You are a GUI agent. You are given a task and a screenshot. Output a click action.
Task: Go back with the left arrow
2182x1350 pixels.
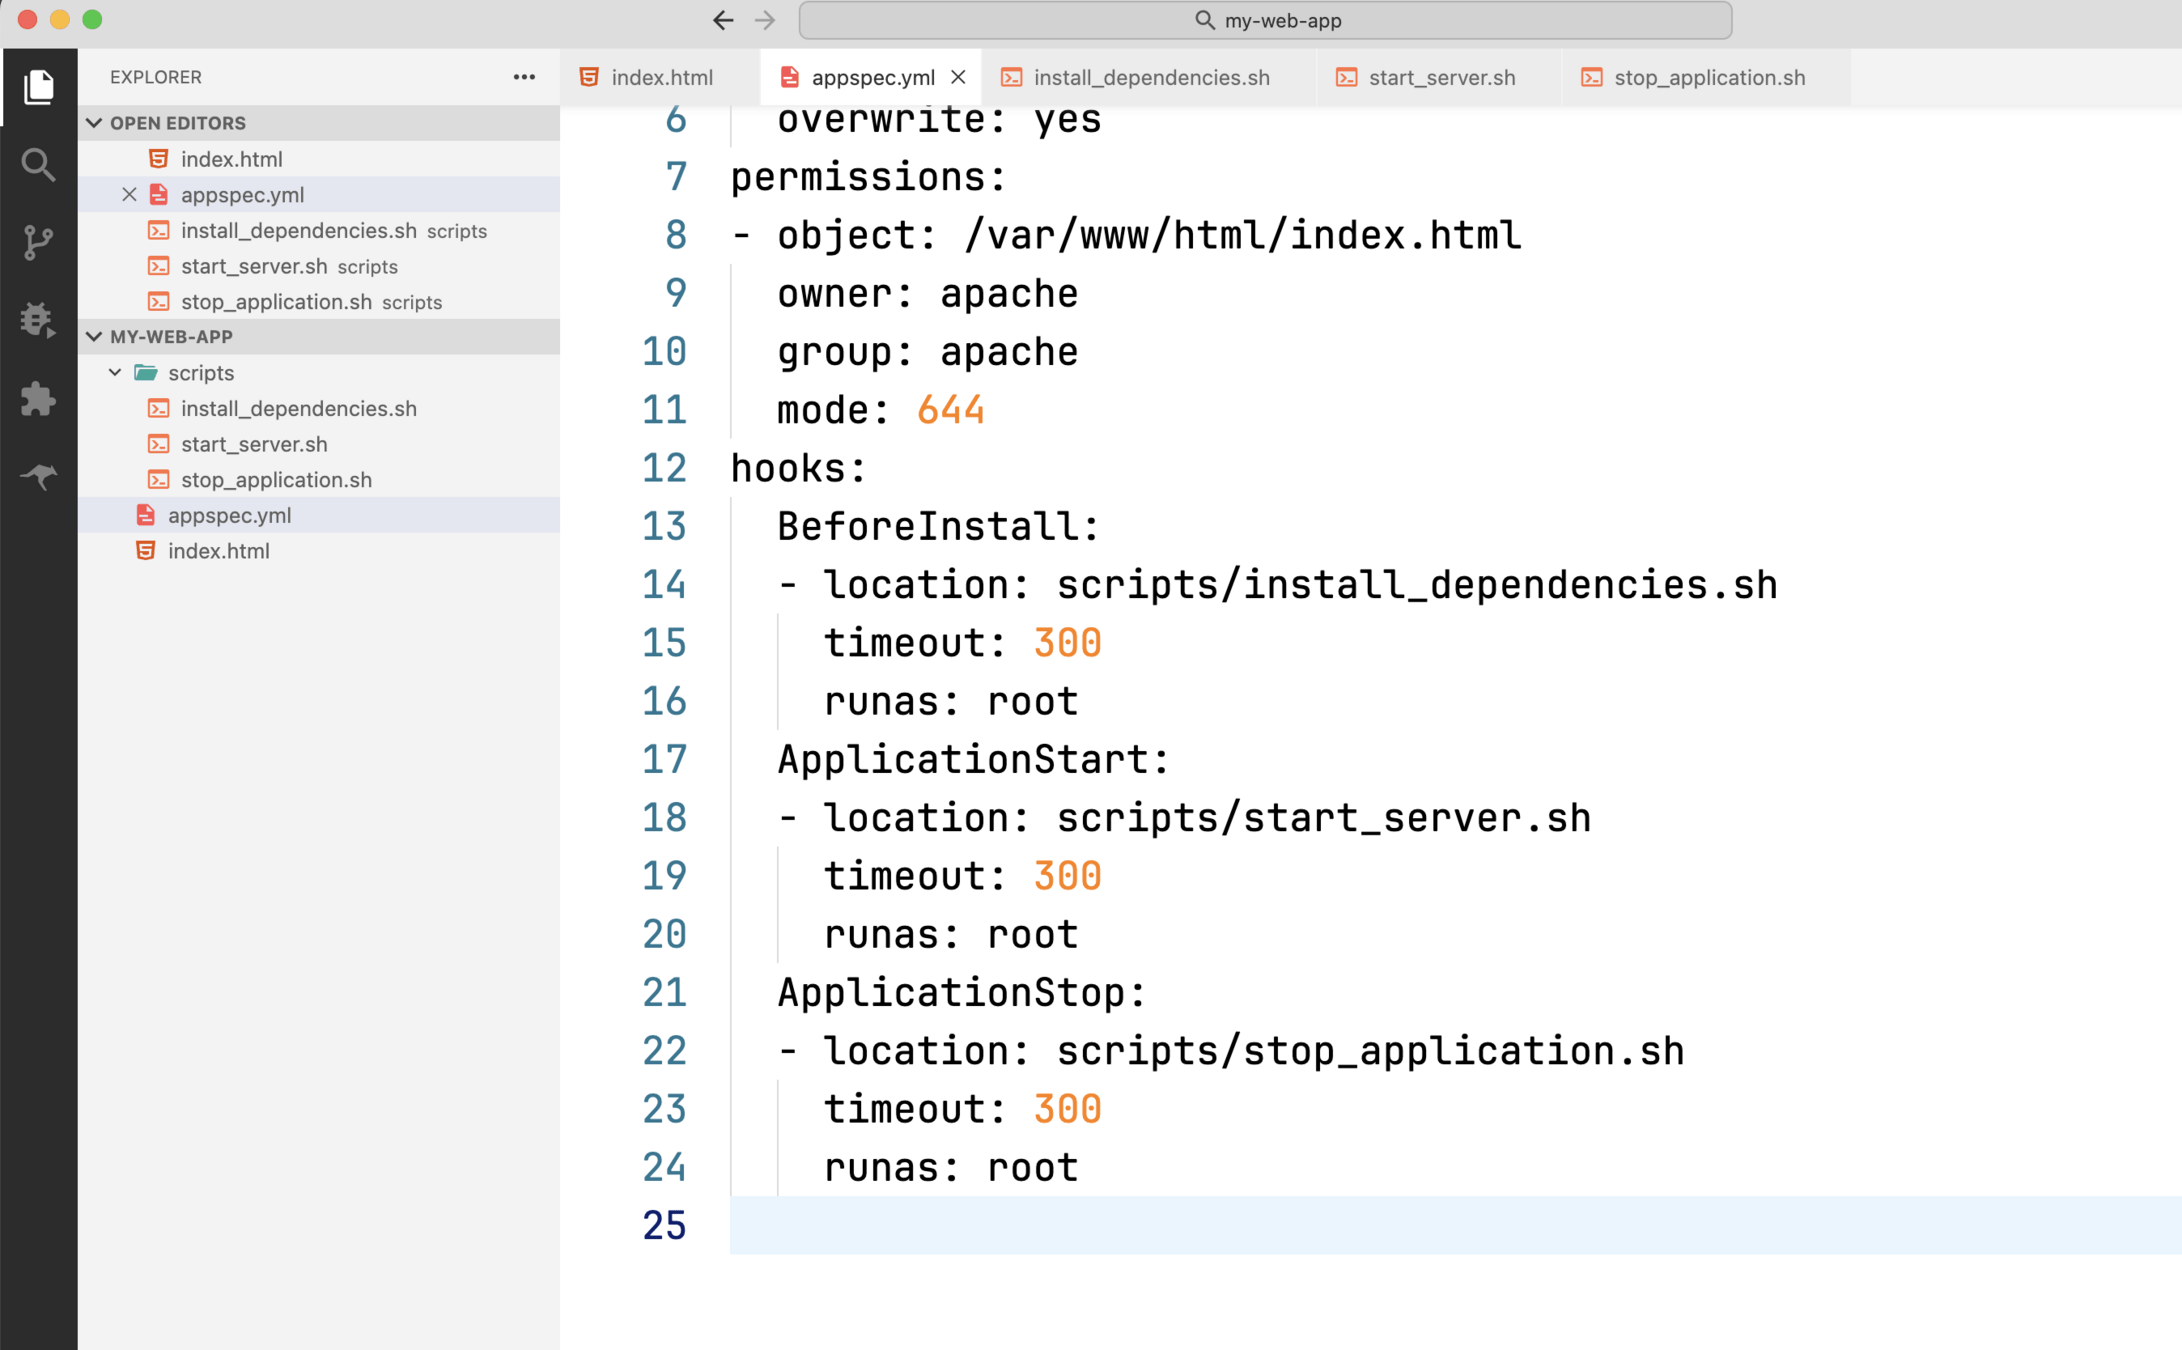point(723,20)
